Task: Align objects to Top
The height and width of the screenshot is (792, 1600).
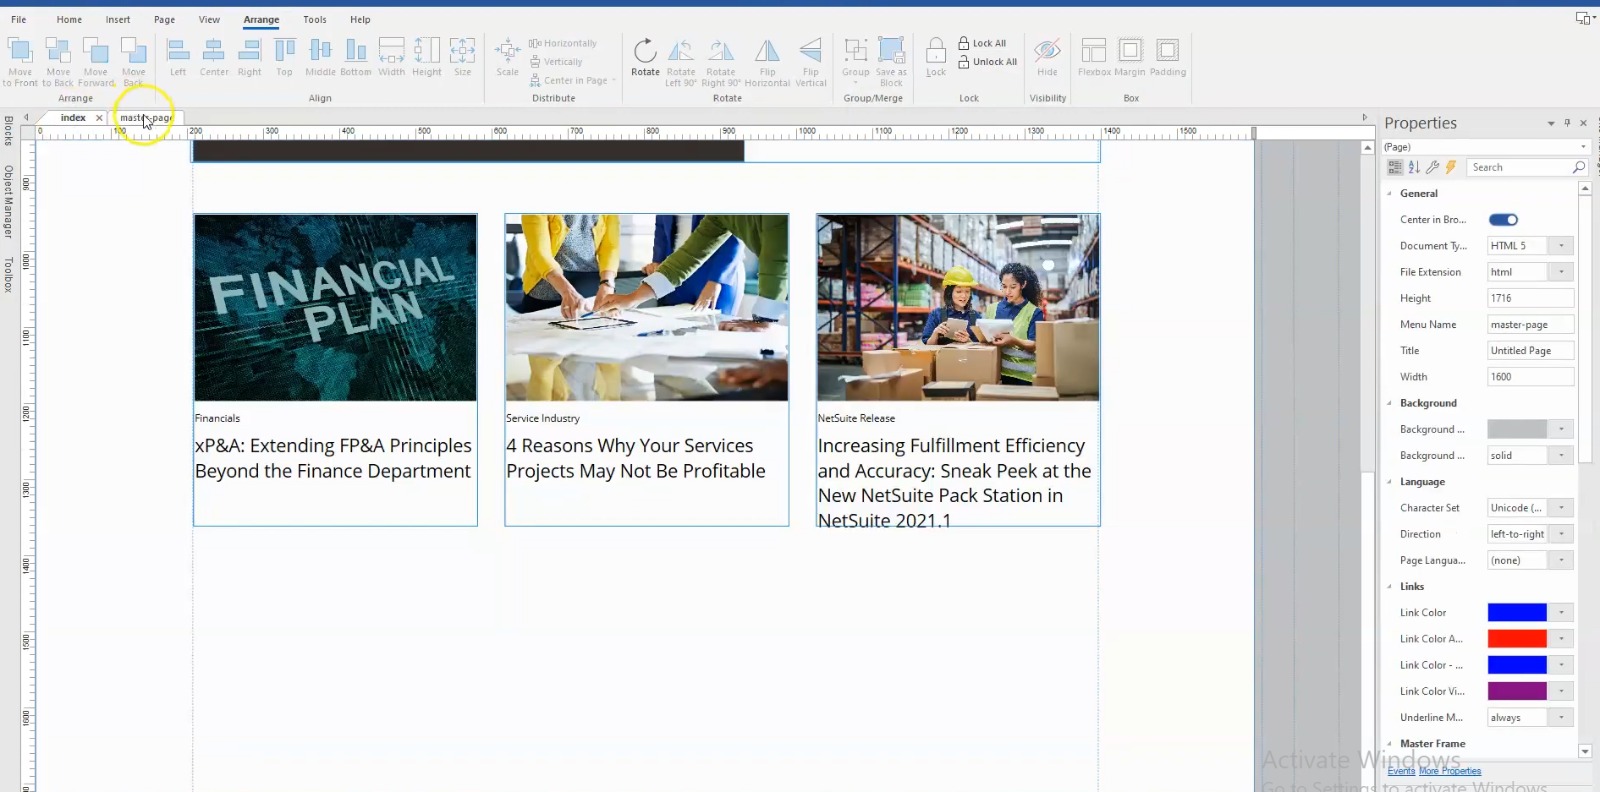Action: (285, 50)
